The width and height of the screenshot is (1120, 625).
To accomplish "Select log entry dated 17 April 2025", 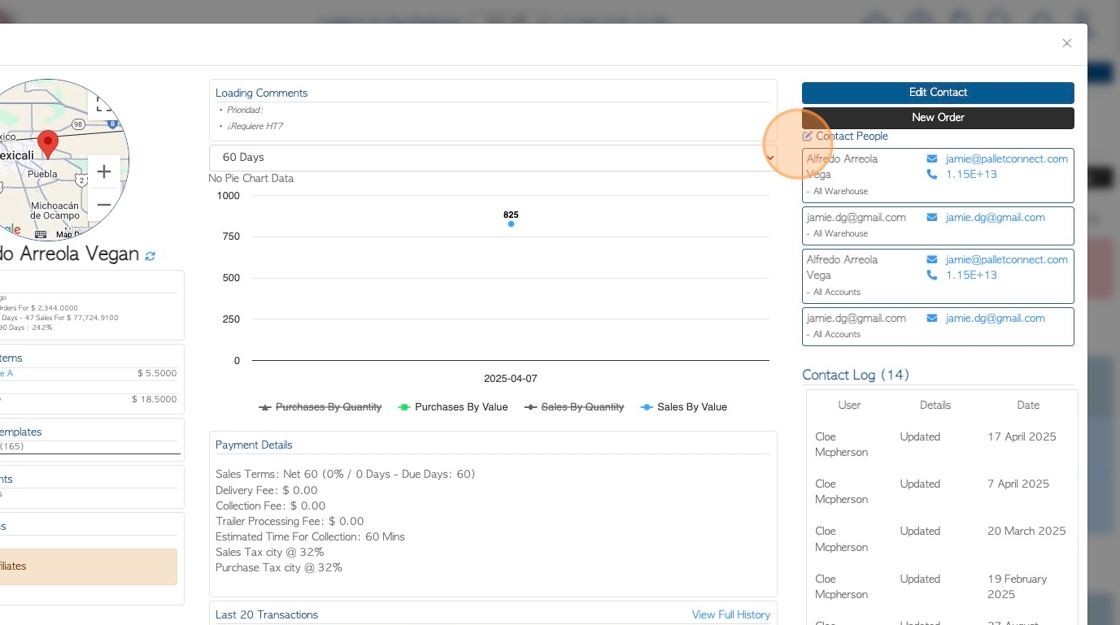I will tap(941, 444).
